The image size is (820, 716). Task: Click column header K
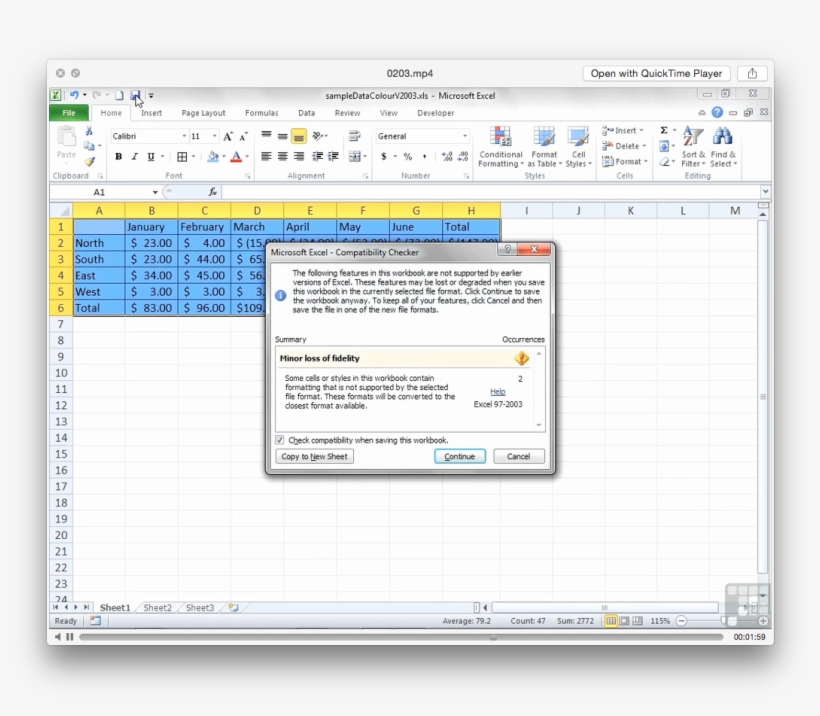[631, 211]
